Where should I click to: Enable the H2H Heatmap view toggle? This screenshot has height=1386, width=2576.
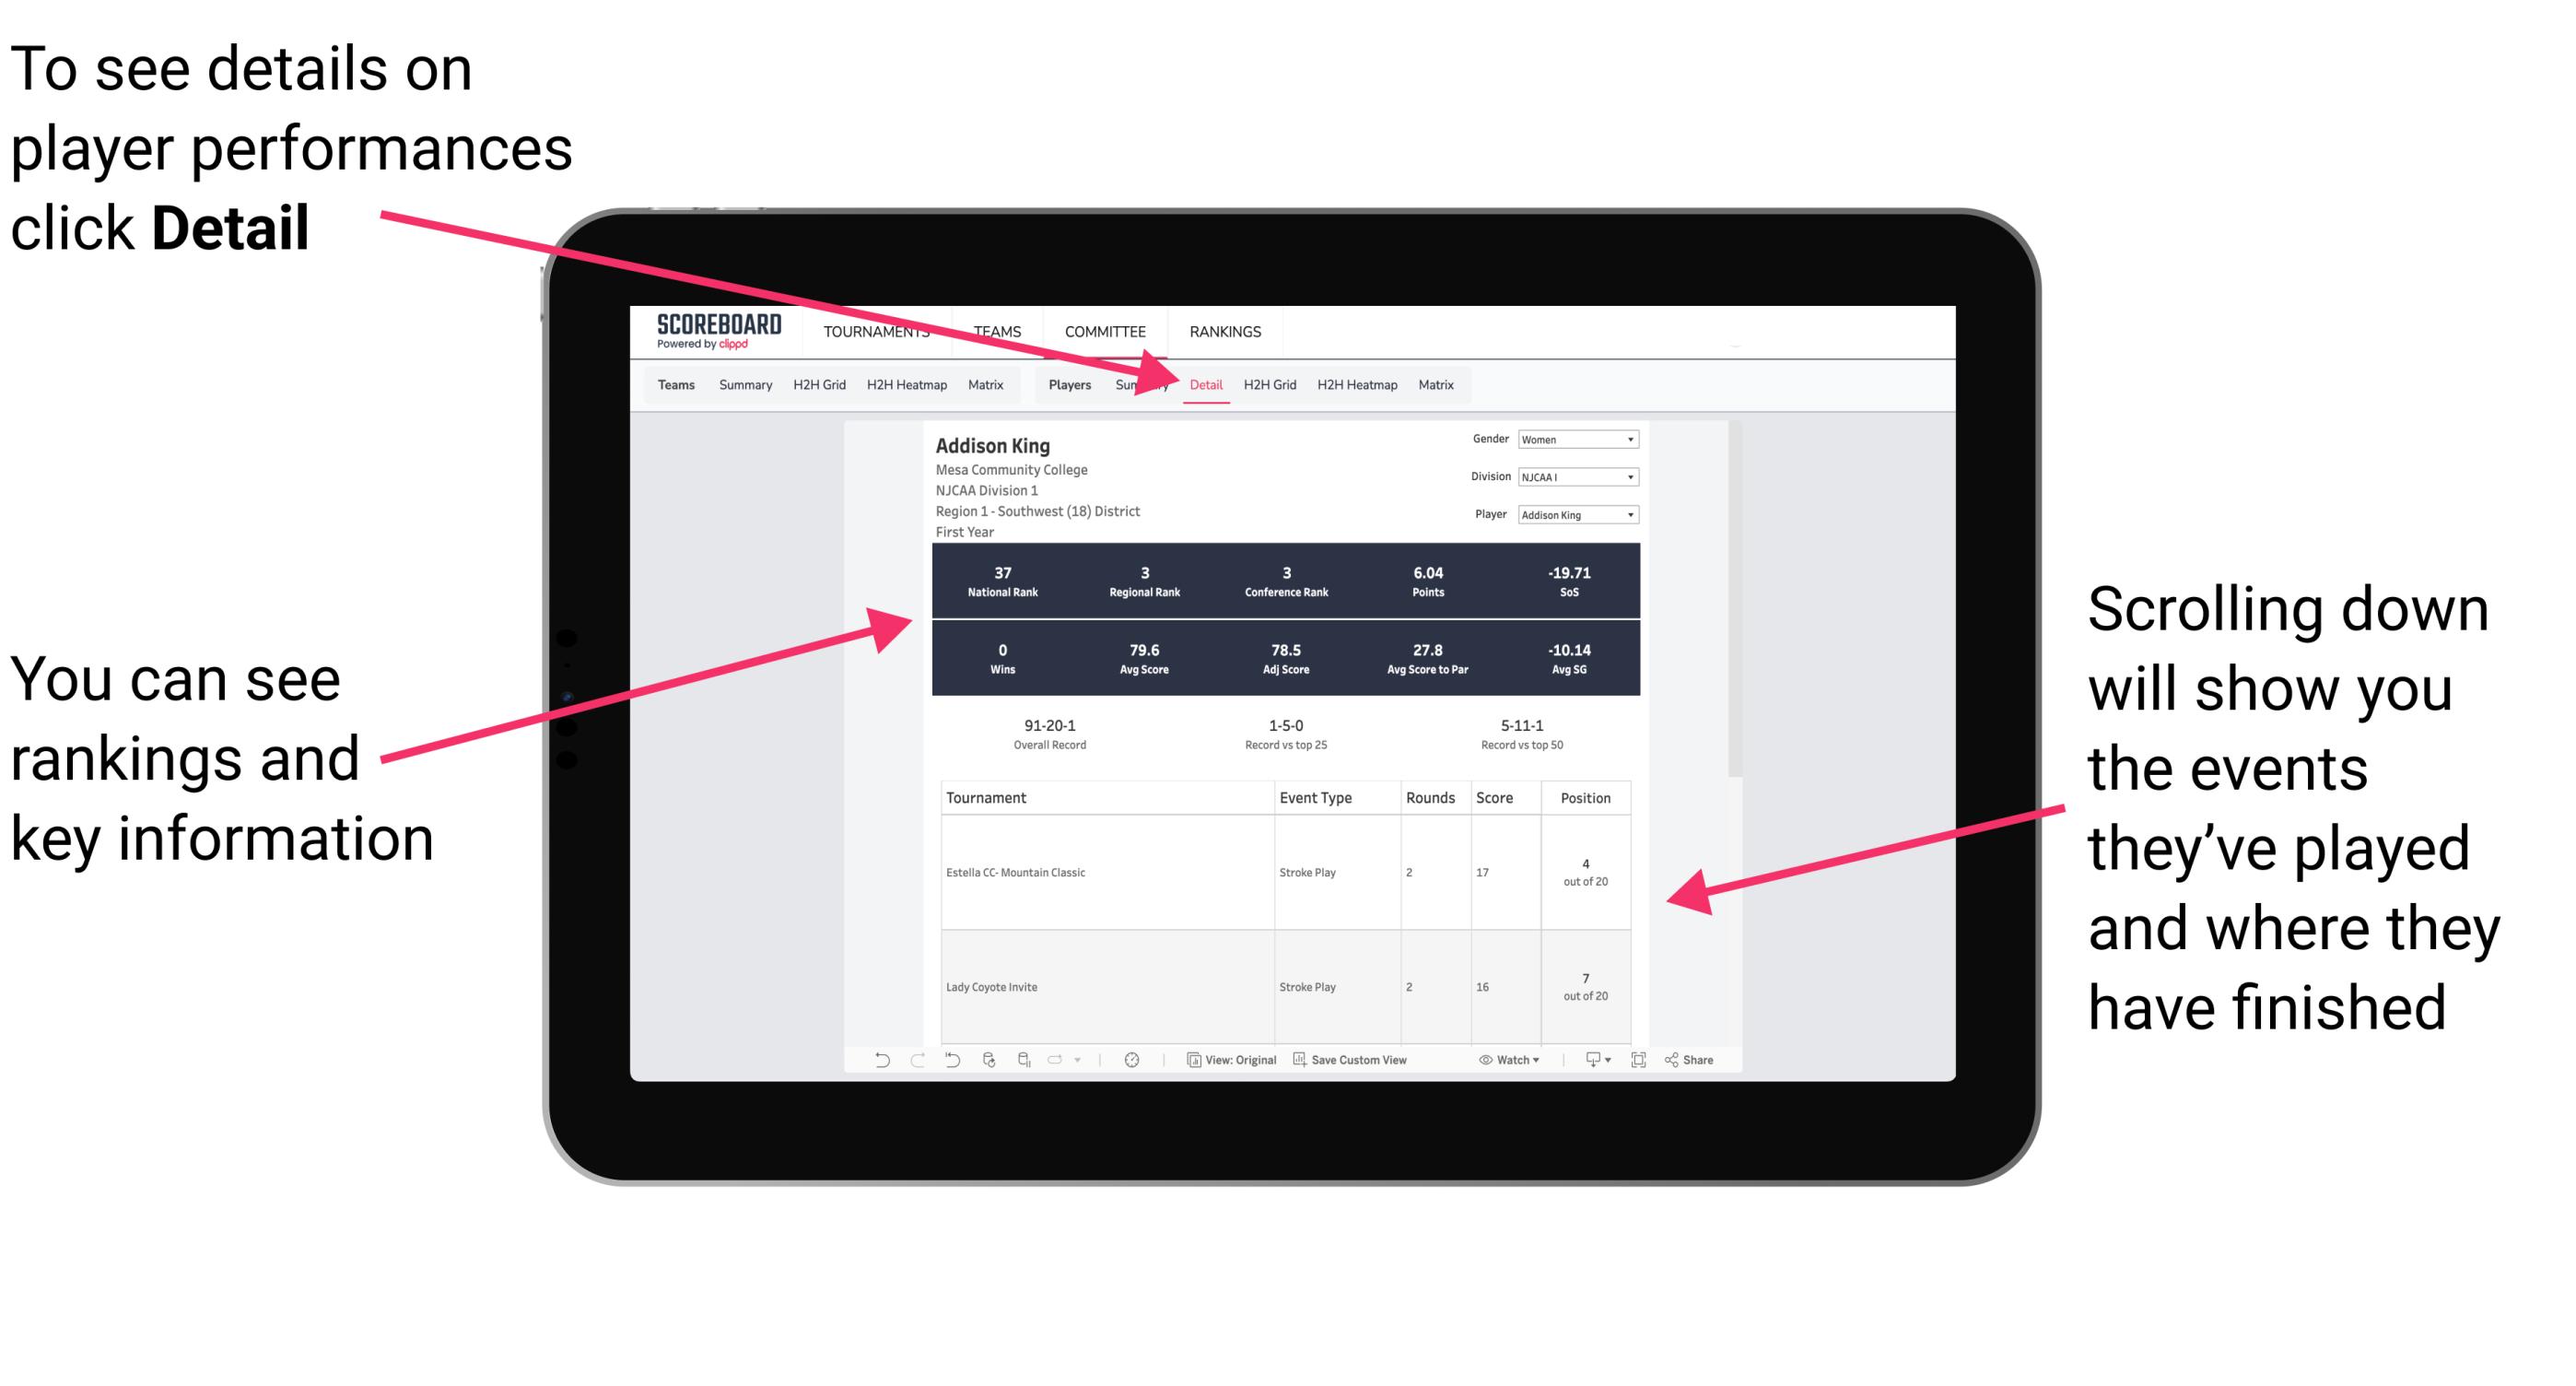[1354, 384]
